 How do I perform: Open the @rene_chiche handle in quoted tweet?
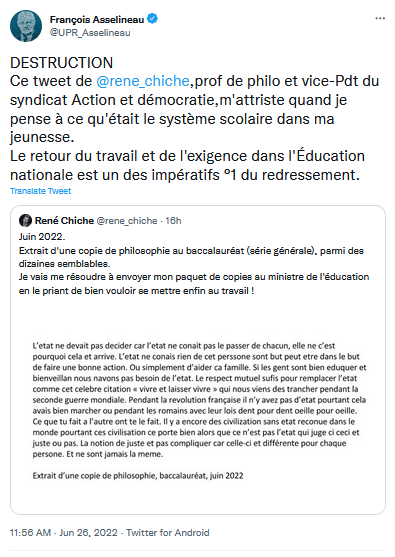click(x=127, y=221)
